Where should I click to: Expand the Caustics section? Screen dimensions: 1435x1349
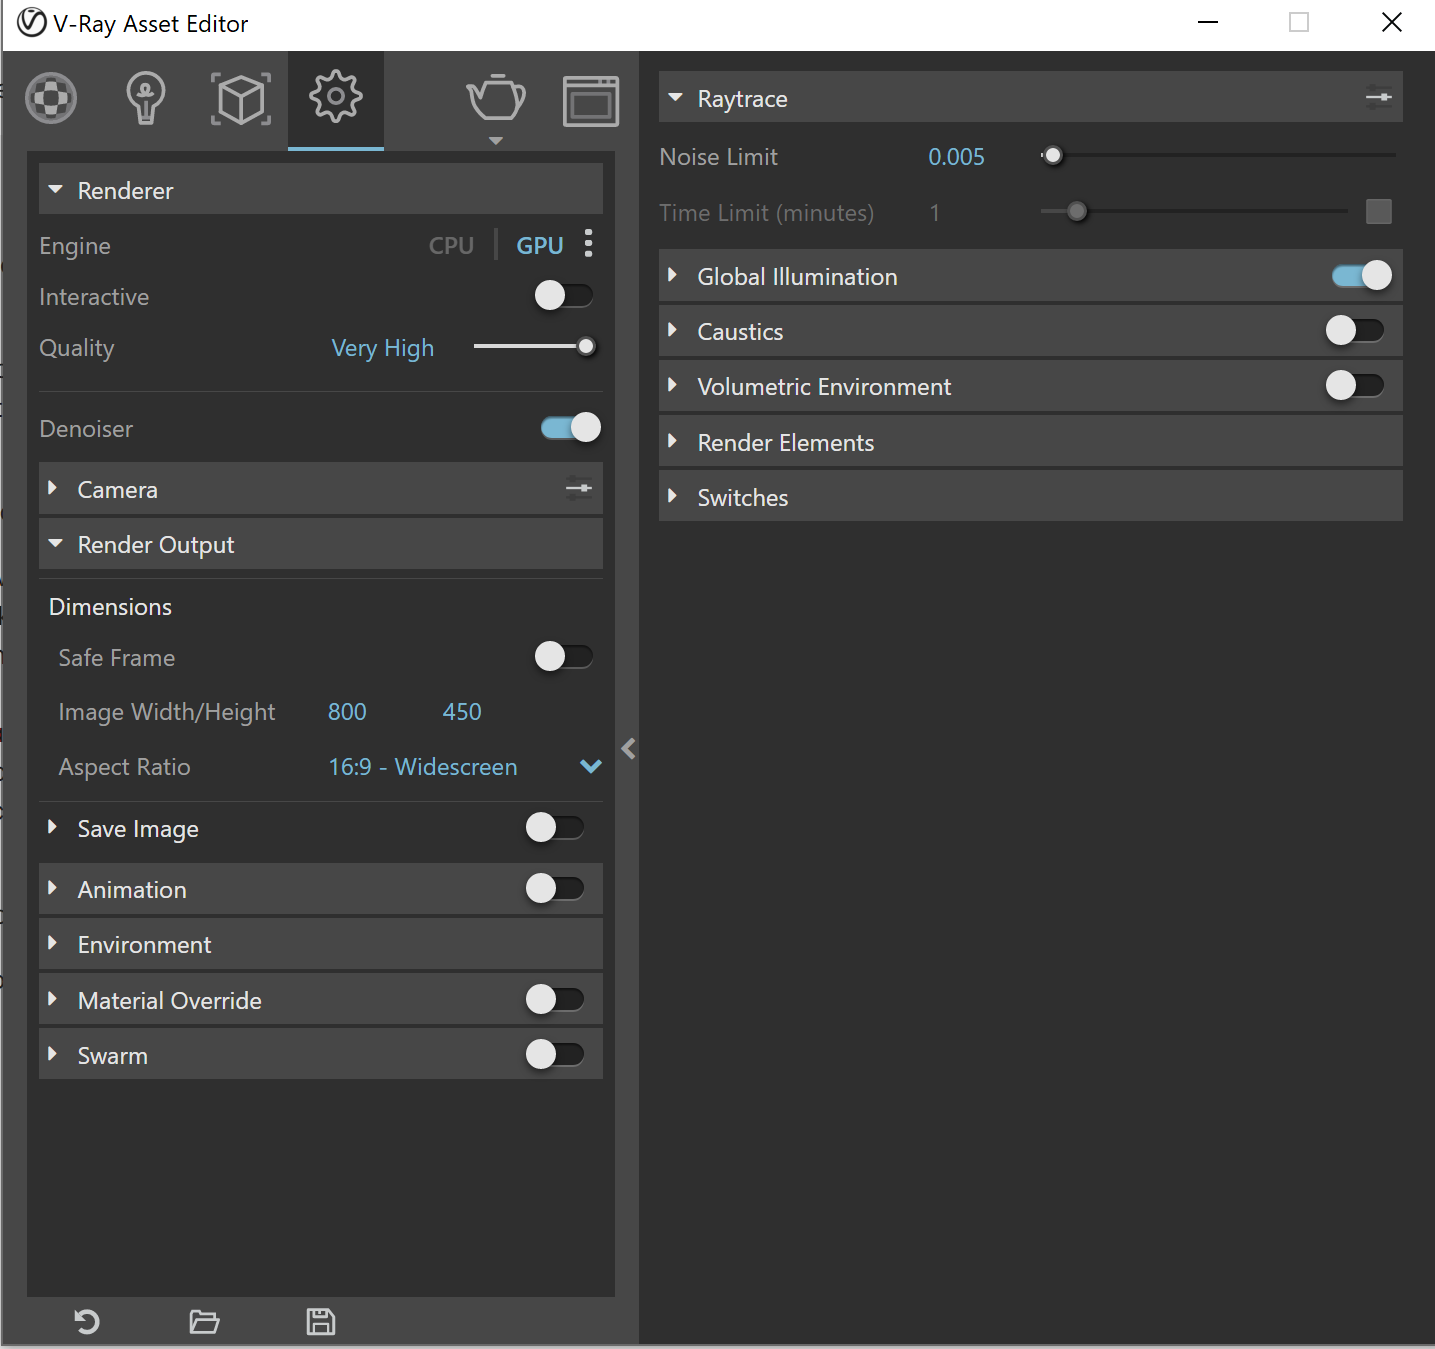coord(673,330)
